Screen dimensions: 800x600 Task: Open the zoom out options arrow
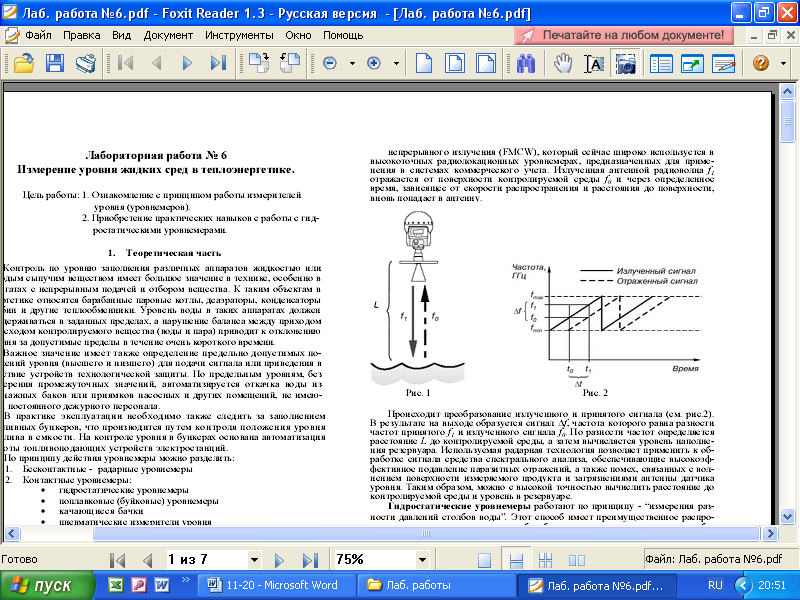[352, 64]
